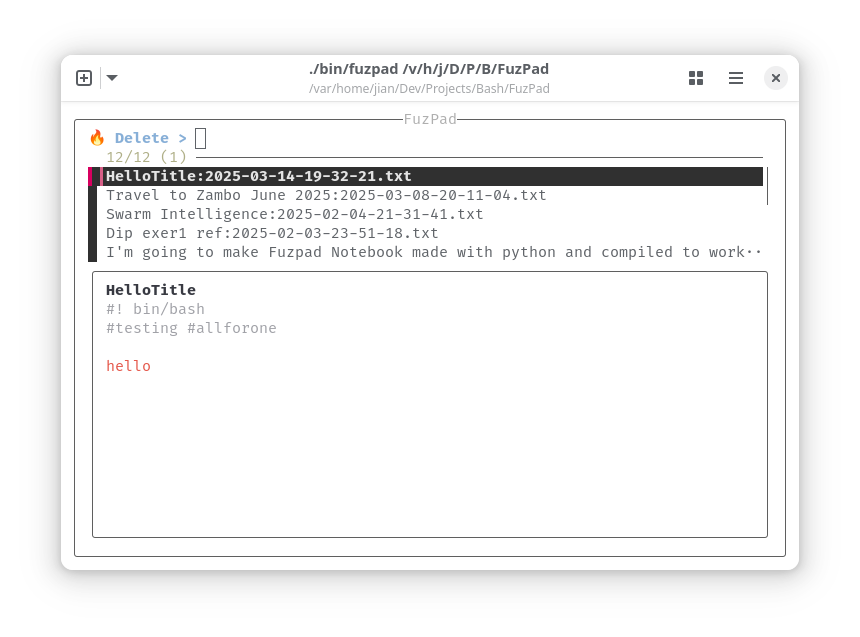Click the fire emoji prompt icon

[x=97, y=138]
